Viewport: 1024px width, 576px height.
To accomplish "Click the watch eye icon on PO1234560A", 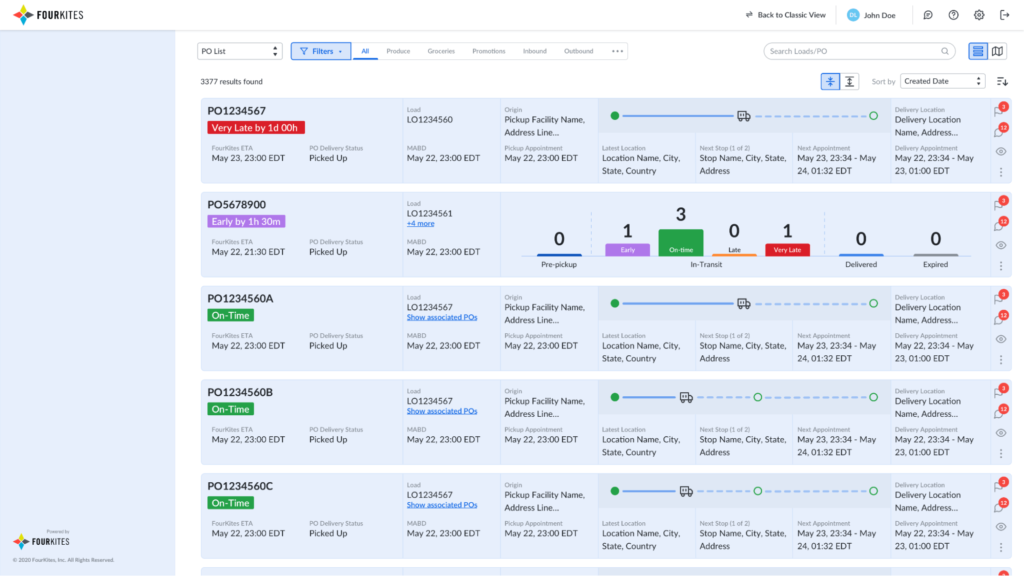I will click(999, 338).
